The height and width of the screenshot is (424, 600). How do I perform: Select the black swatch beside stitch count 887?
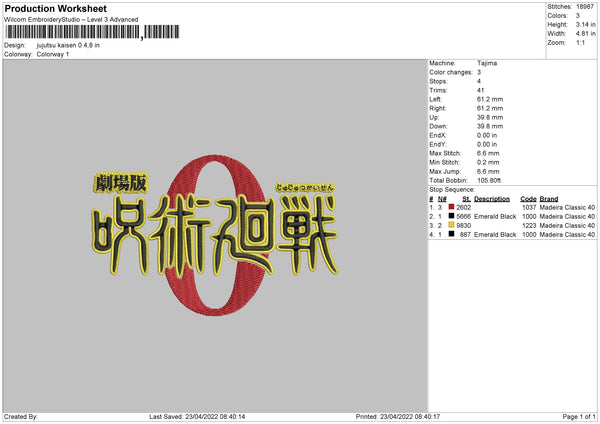[x=452, y=234]
